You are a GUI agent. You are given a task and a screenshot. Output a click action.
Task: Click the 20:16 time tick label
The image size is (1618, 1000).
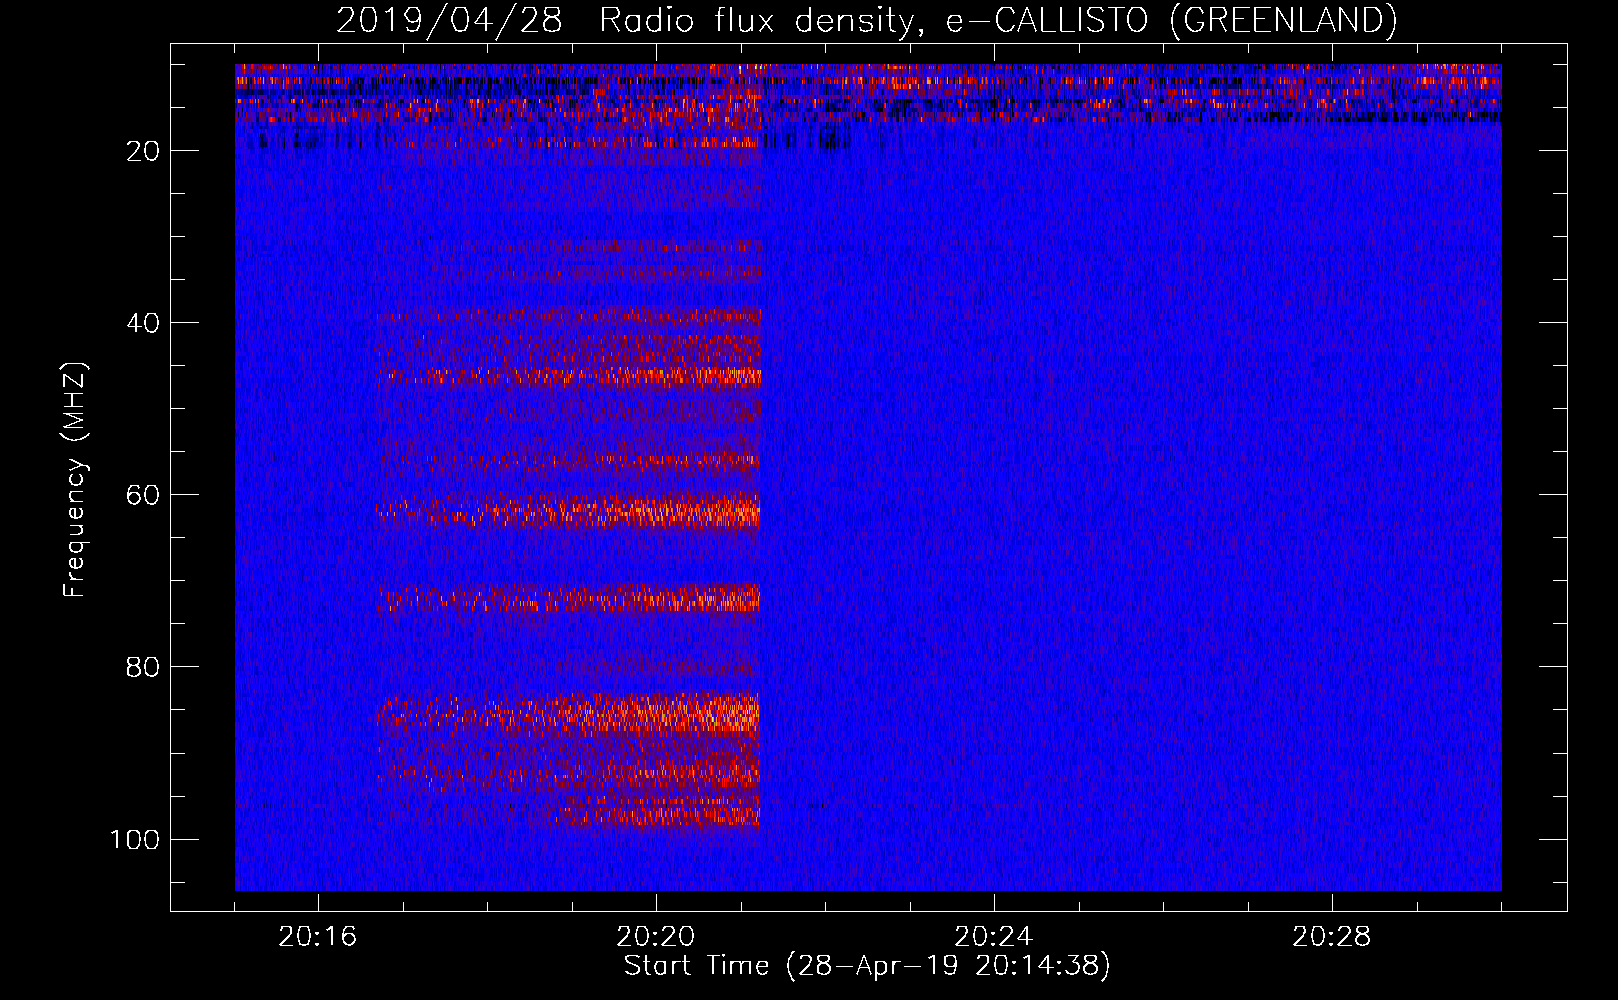pos(317,937)
